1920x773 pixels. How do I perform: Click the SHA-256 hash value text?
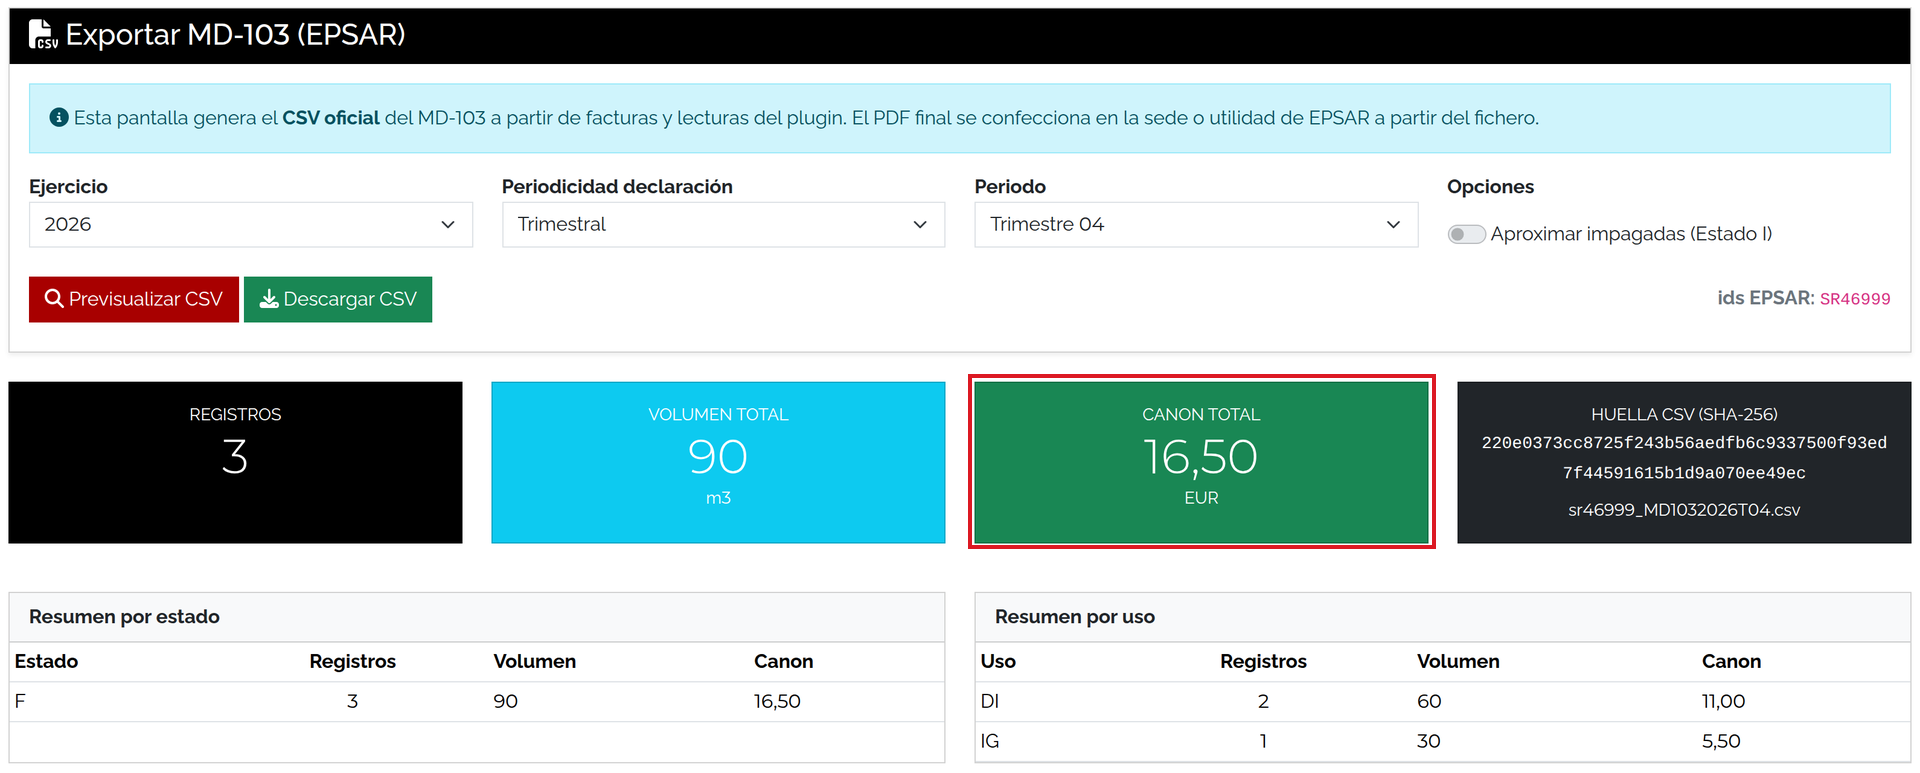click(x=1684, y=458)
